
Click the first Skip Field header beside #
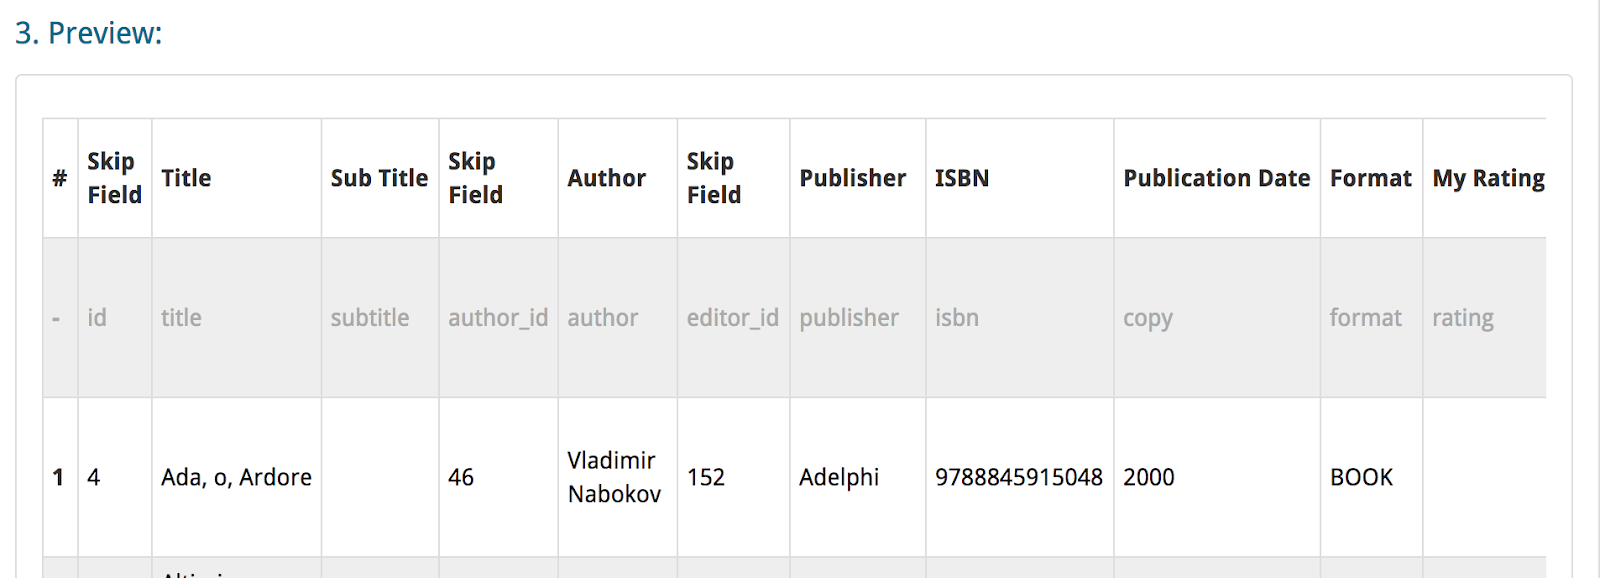pyautogui.click(x=114, y=178)
